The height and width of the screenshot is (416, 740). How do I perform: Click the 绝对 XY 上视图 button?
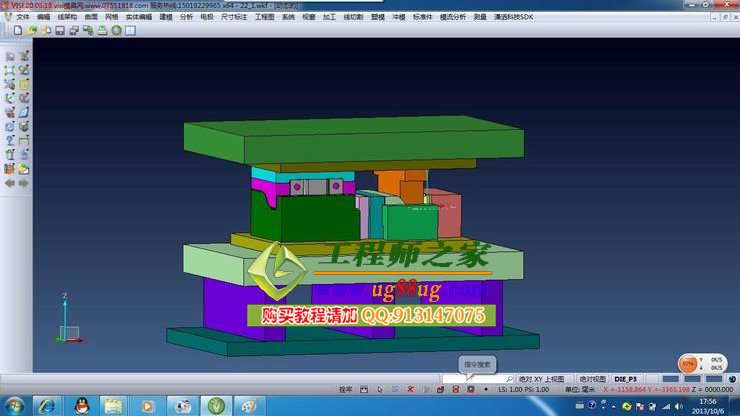[x=541, y=379]
